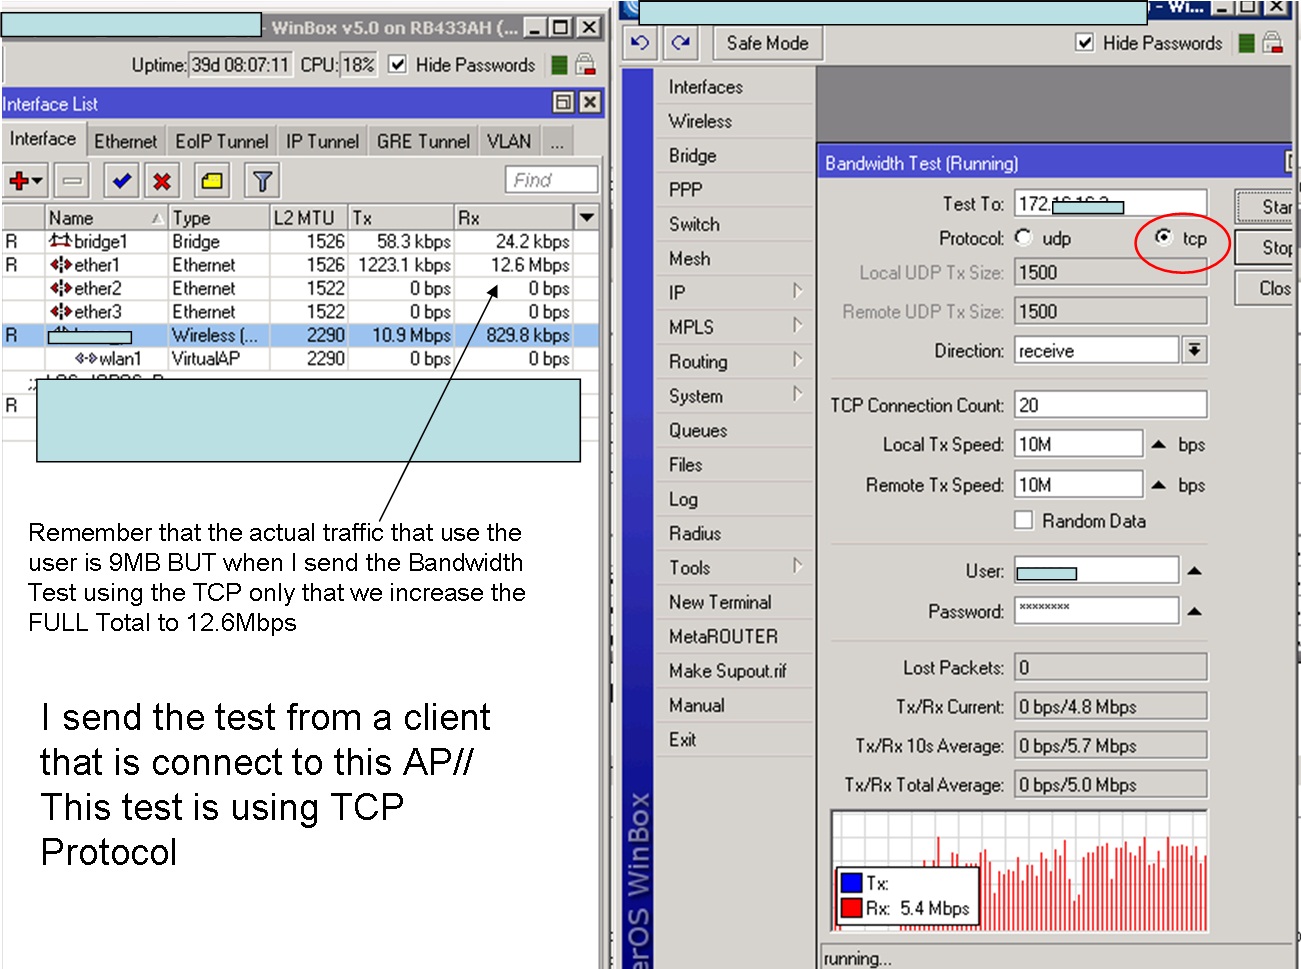Select the ether2 interface icon
This screenshot has height=969, width=1301.
click(x=60, y=288)
